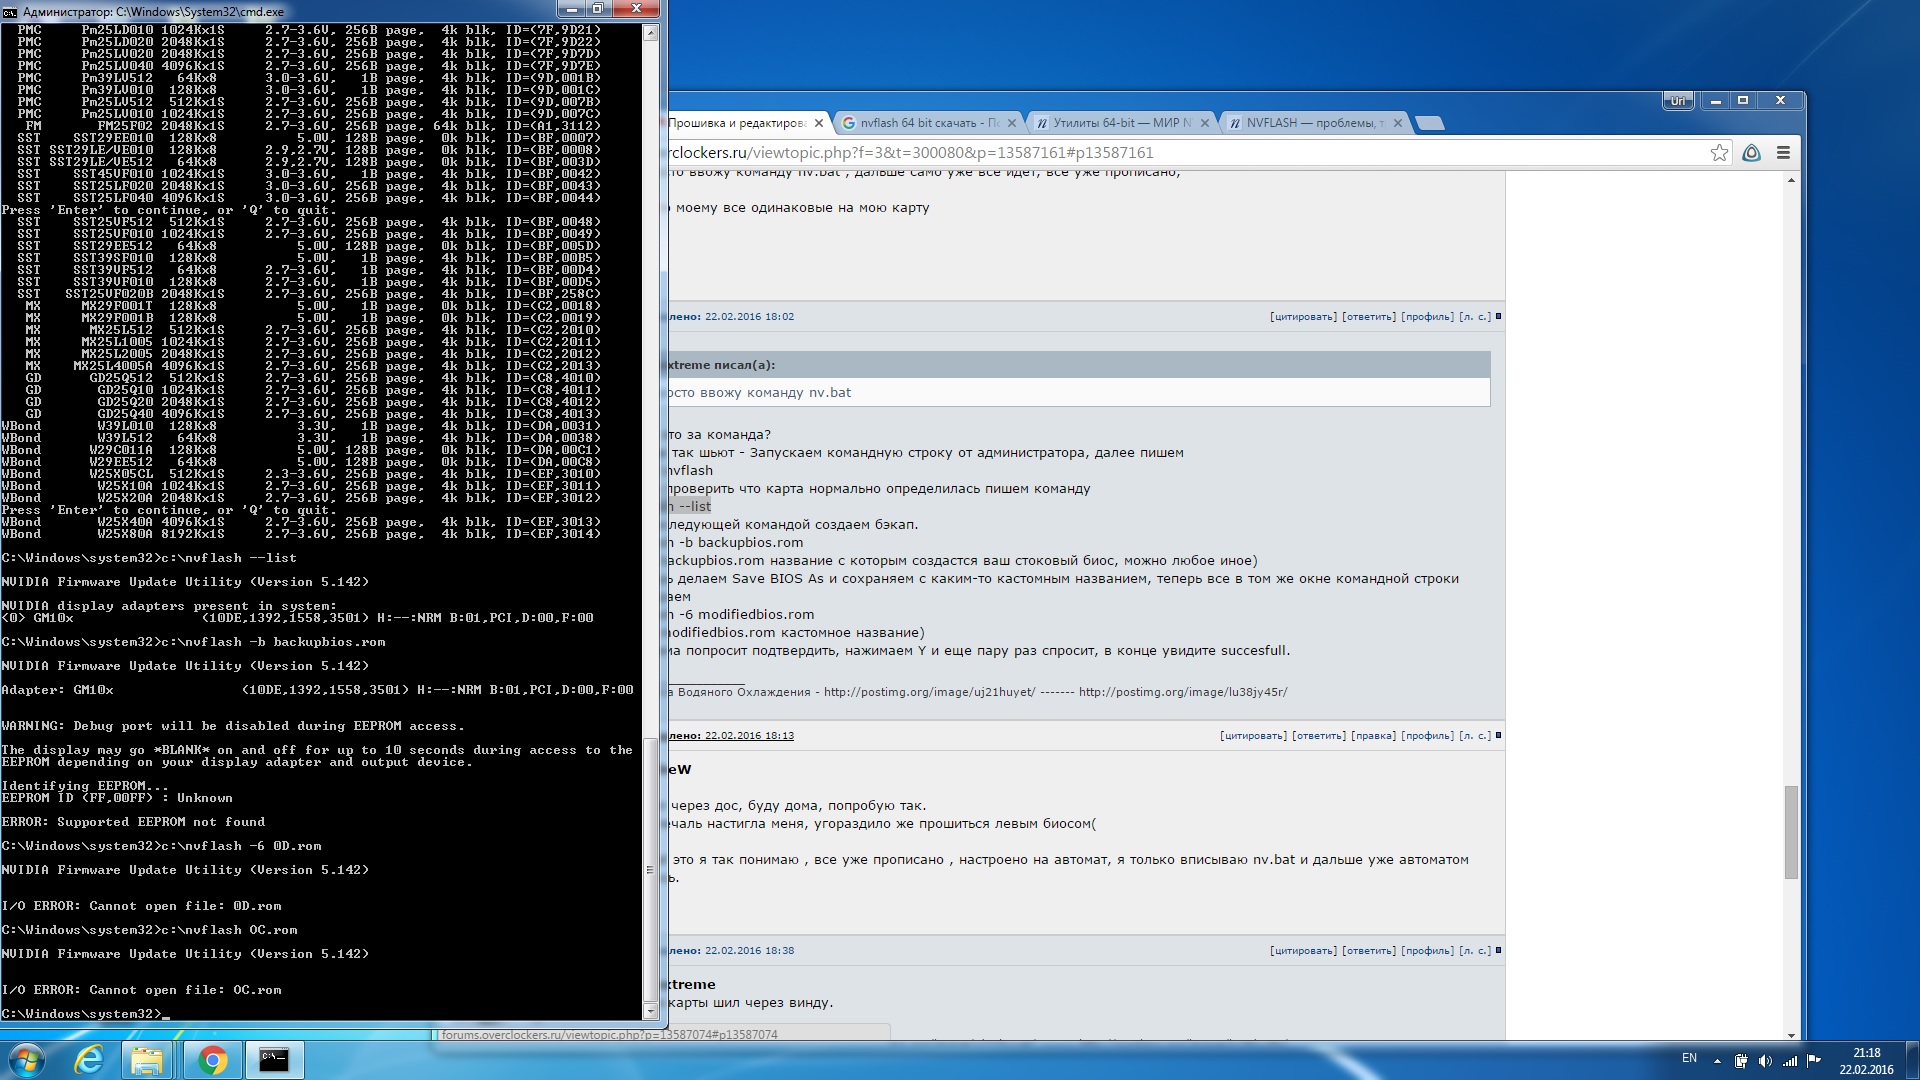Click 'цитировать' link of 18:02 post

coord(1303,317)
